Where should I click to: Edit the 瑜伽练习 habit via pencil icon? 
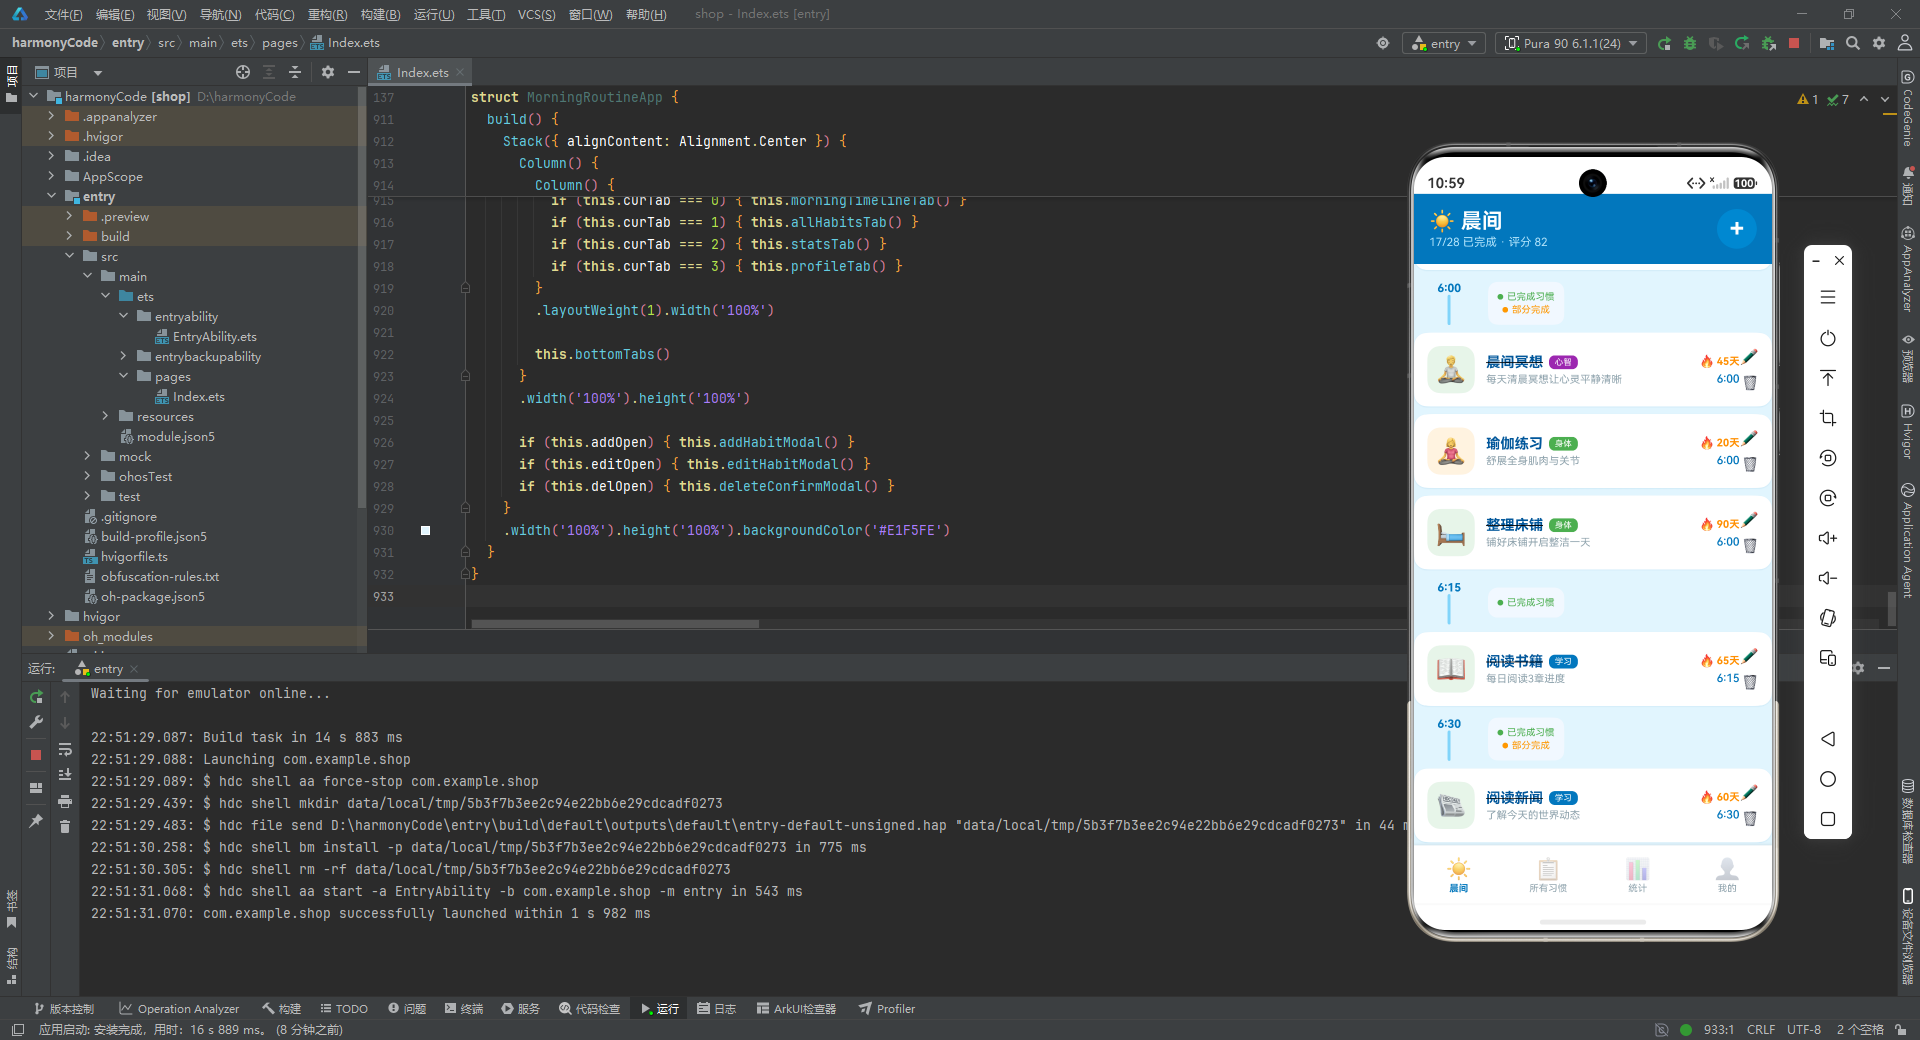coord(1750,439)
